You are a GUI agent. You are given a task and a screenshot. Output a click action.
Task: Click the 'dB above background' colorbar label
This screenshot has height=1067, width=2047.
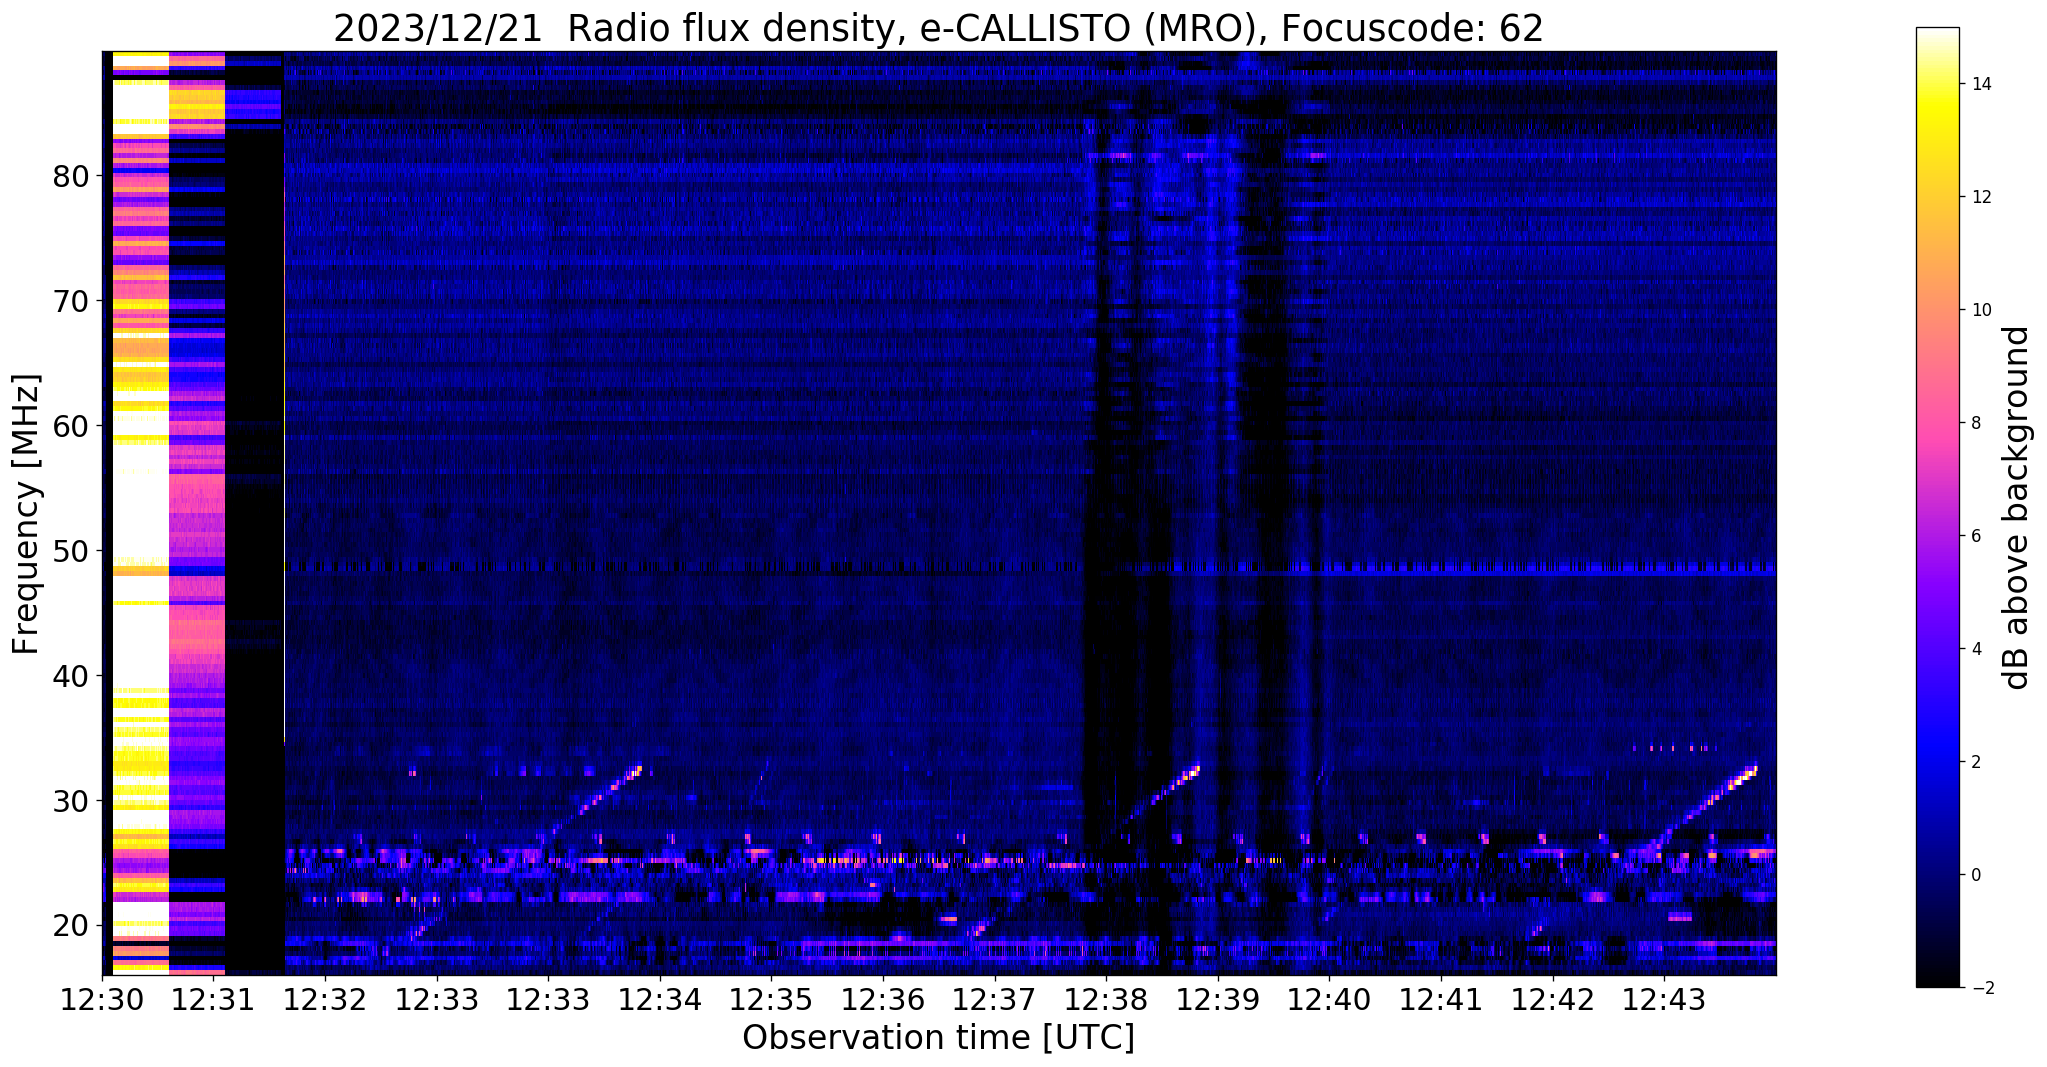2017,508
